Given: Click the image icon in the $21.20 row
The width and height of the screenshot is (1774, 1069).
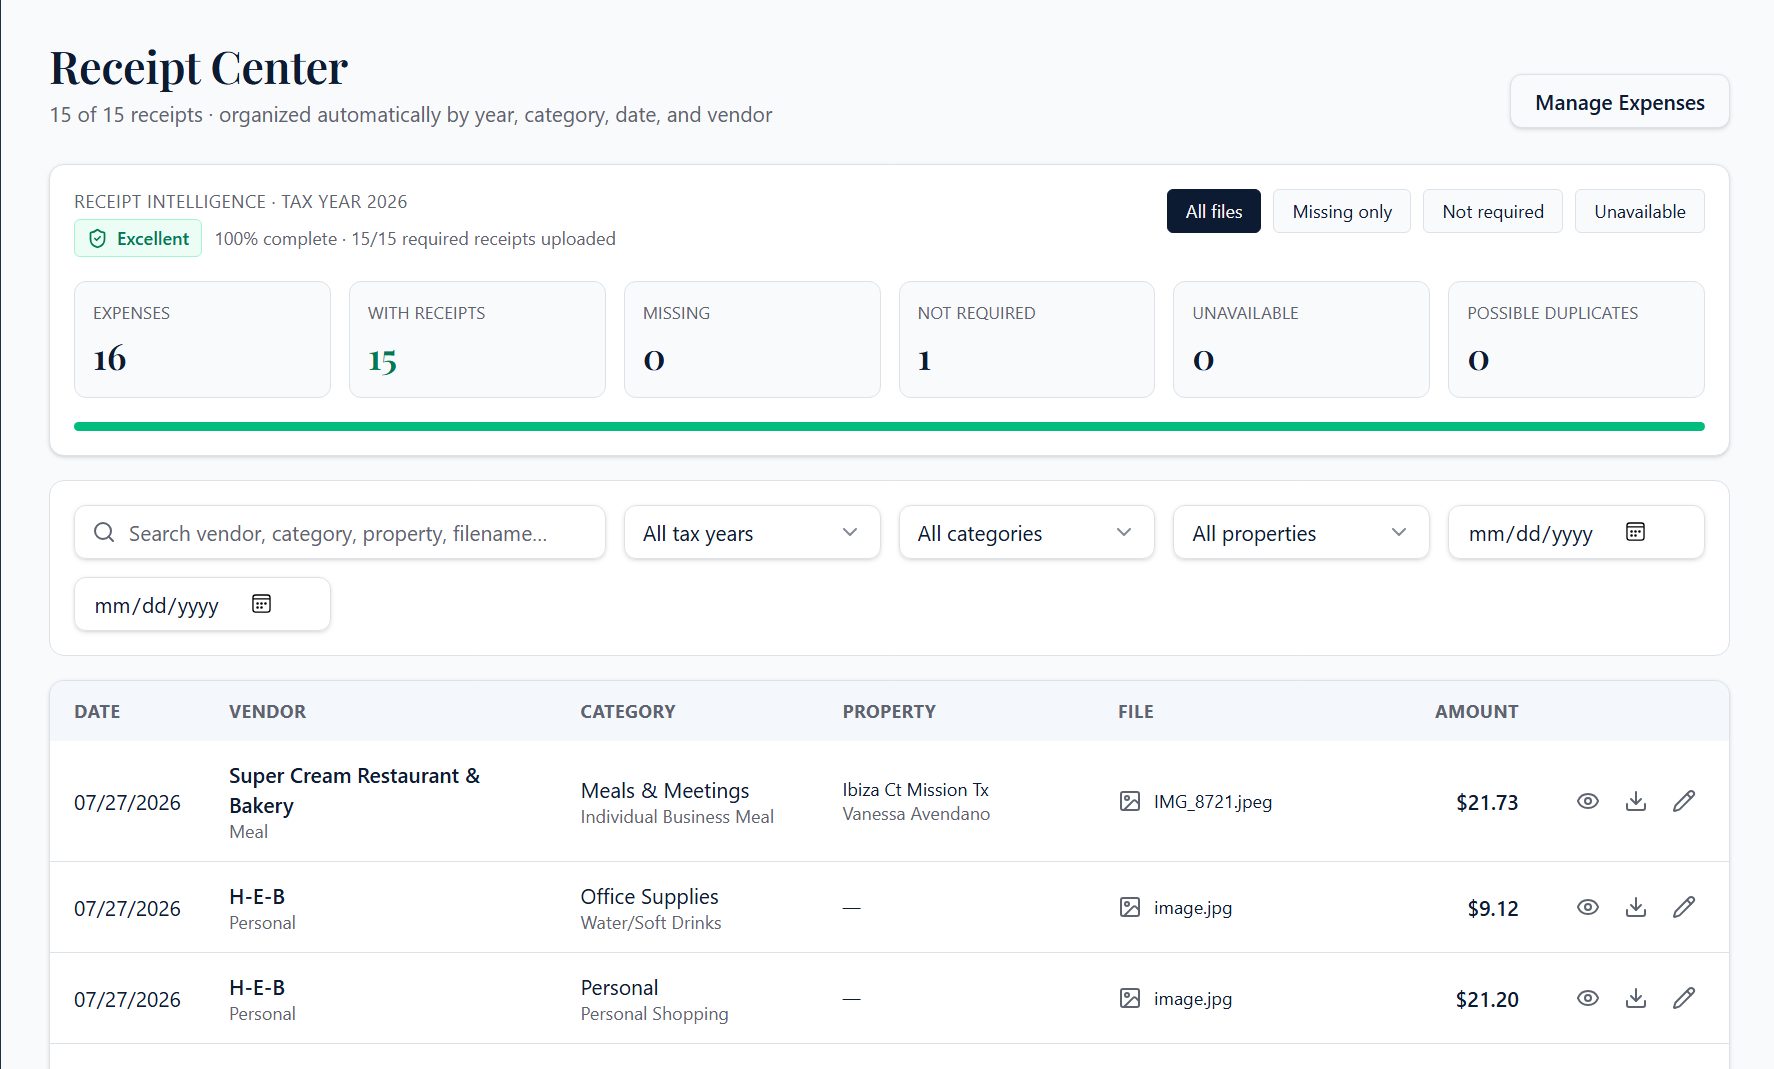Looking at the screenshot, I should pos(1129,998).
